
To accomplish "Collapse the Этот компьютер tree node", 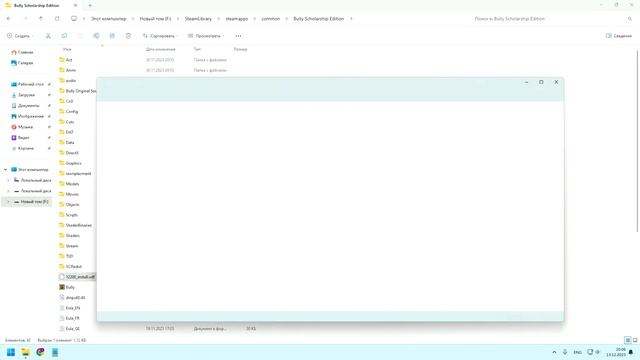I will click(x=6, y=169).
